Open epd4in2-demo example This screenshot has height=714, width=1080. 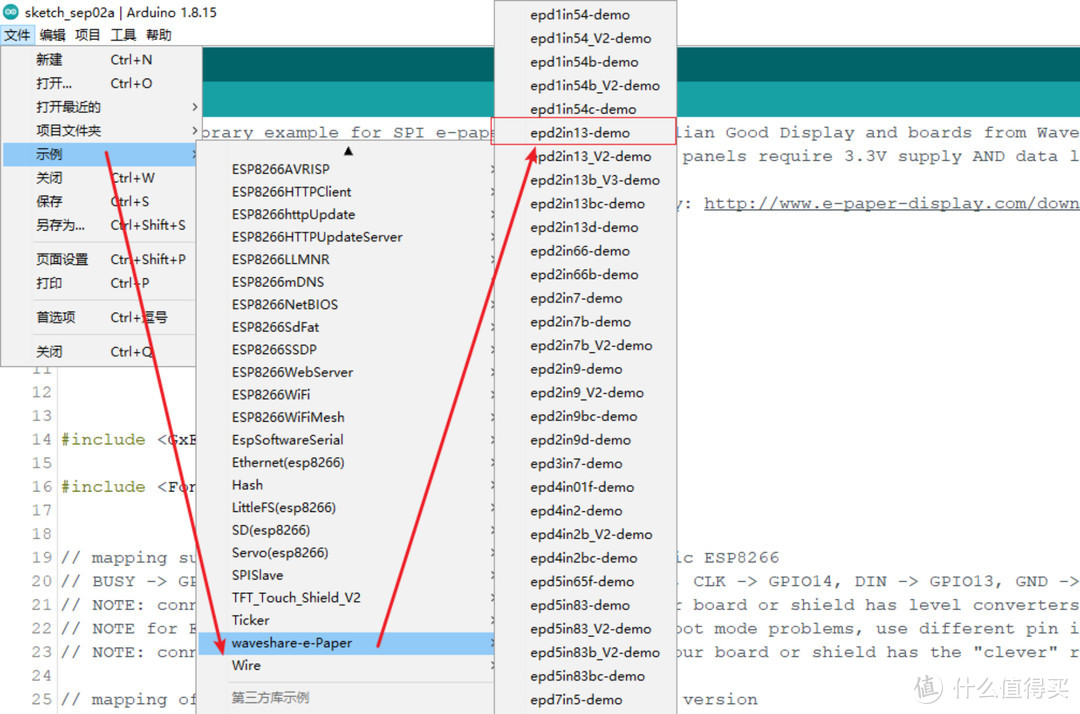585,510
